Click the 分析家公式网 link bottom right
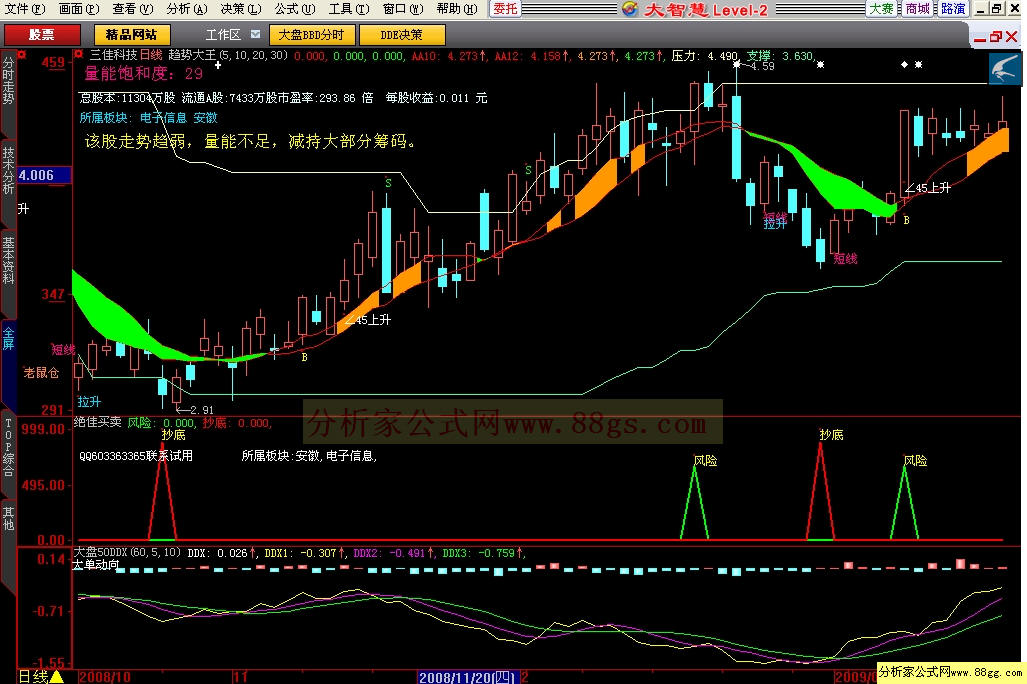The image size is (1027, 684). 950,672
